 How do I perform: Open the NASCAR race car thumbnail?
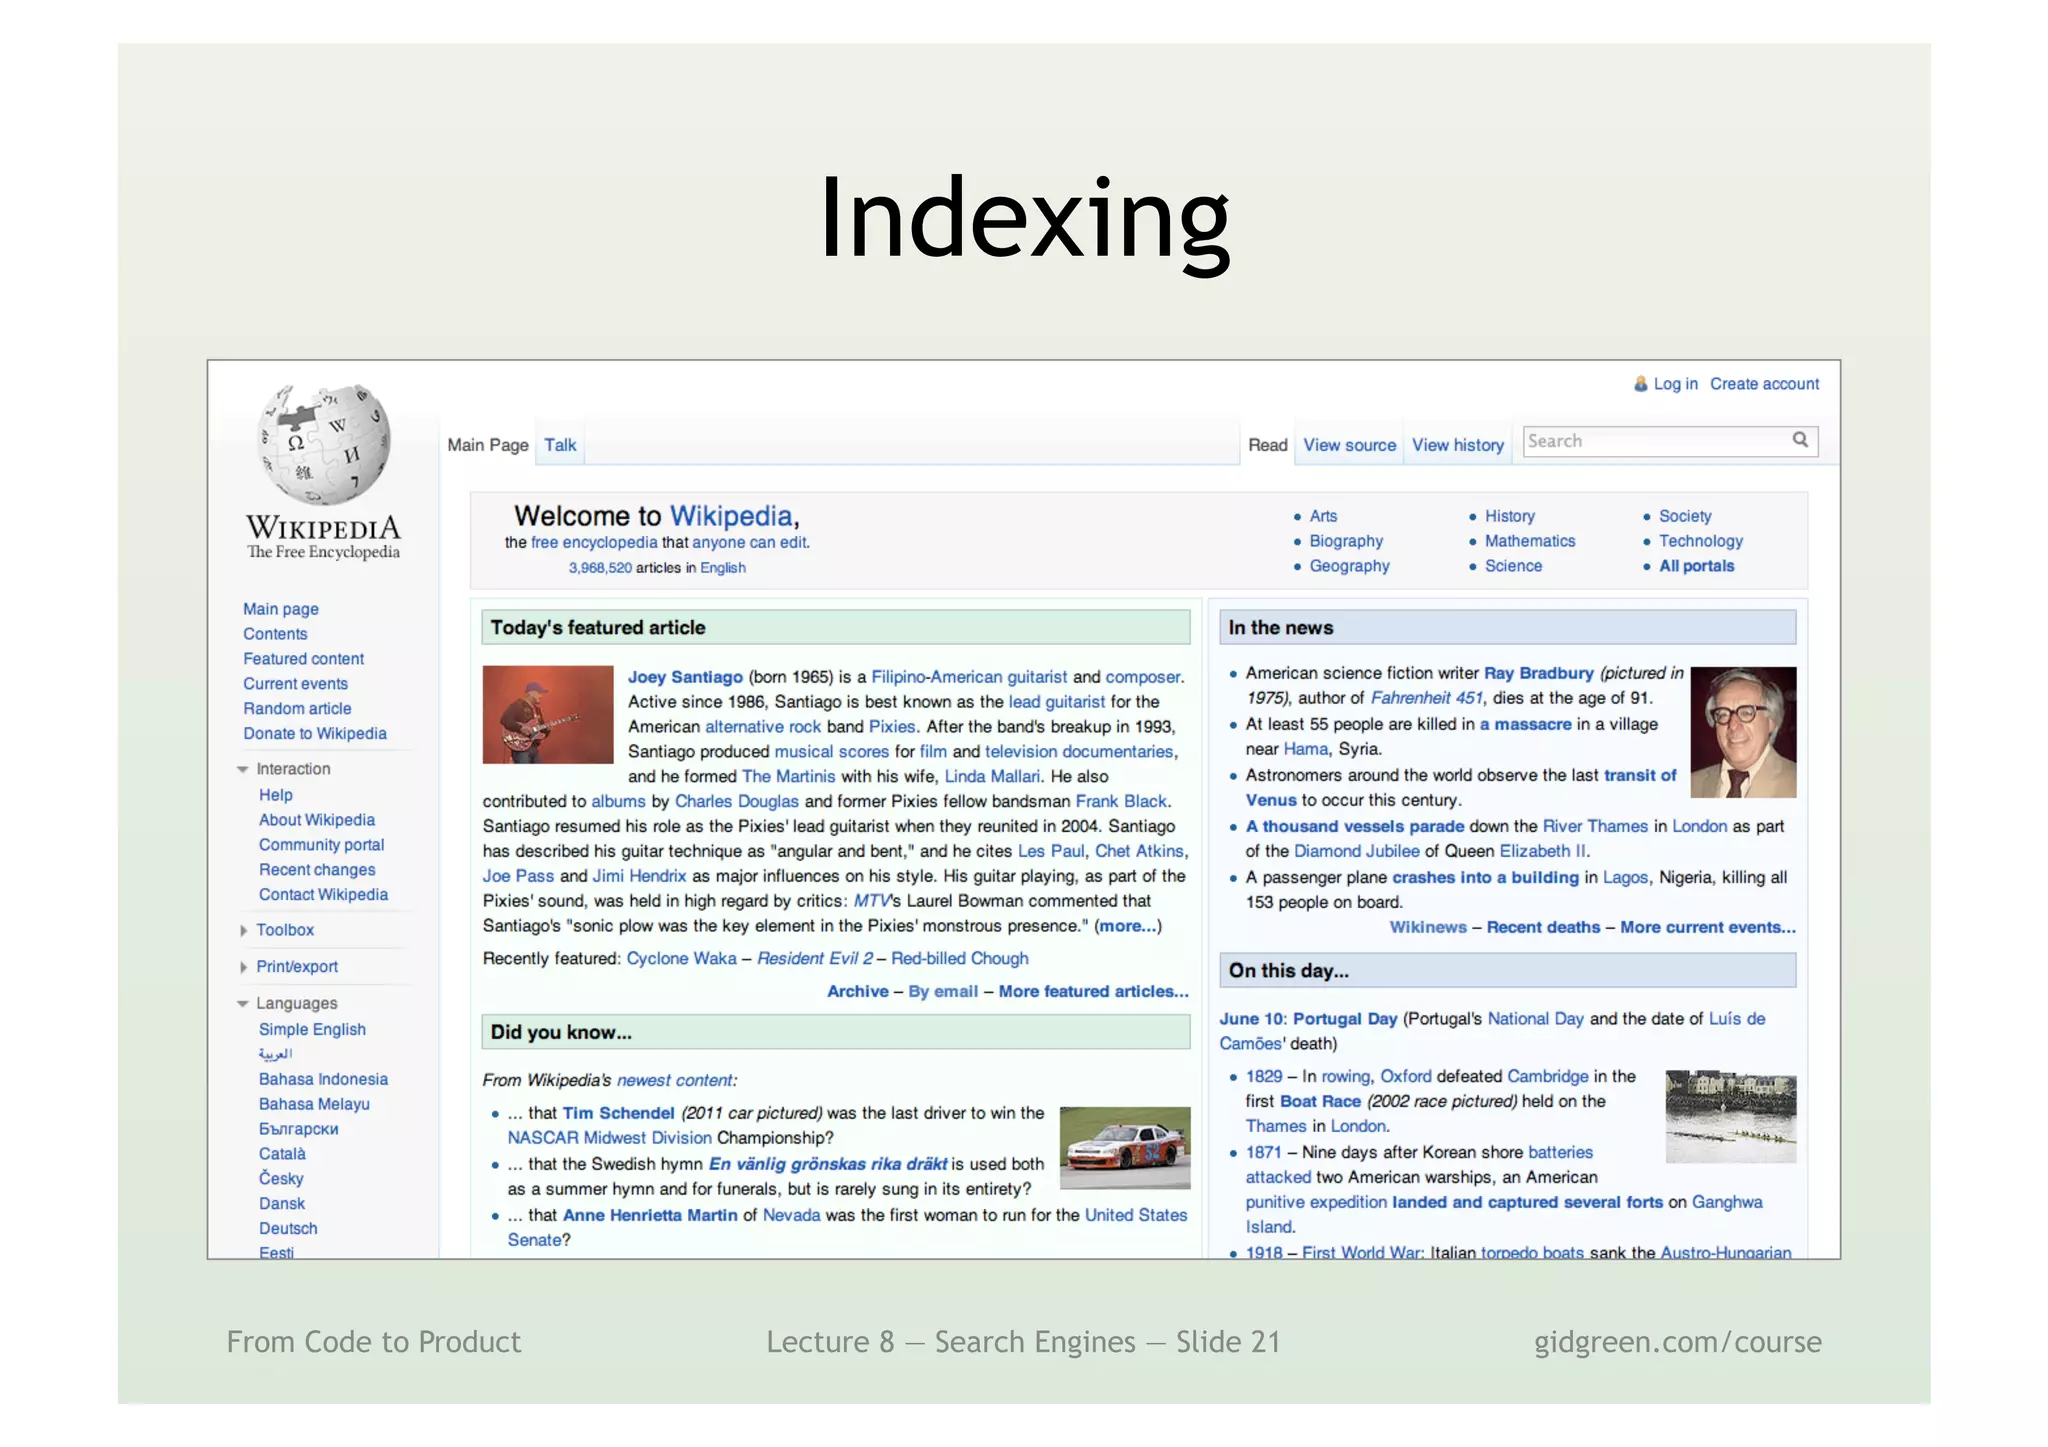[1125, 1148]
